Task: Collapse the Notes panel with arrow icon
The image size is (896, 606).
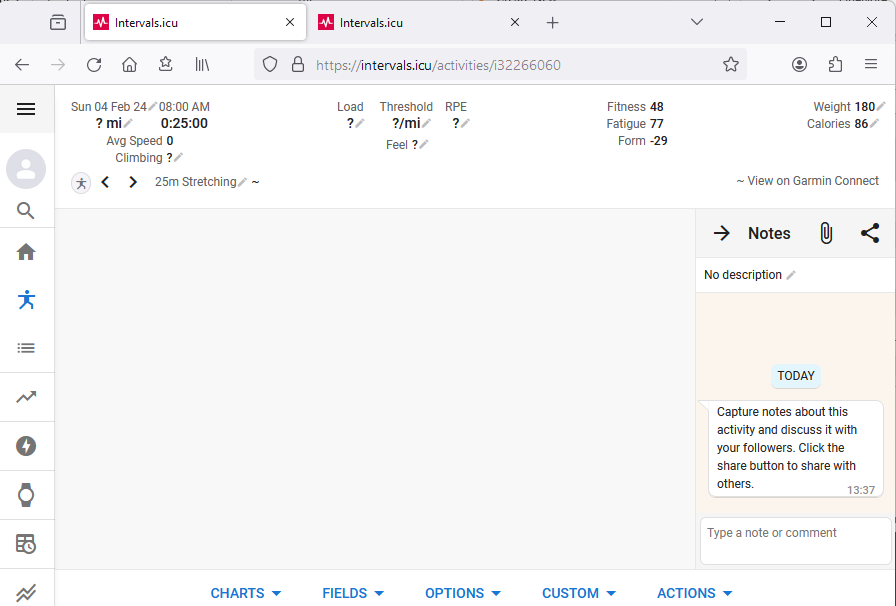Action: point(722,233)
